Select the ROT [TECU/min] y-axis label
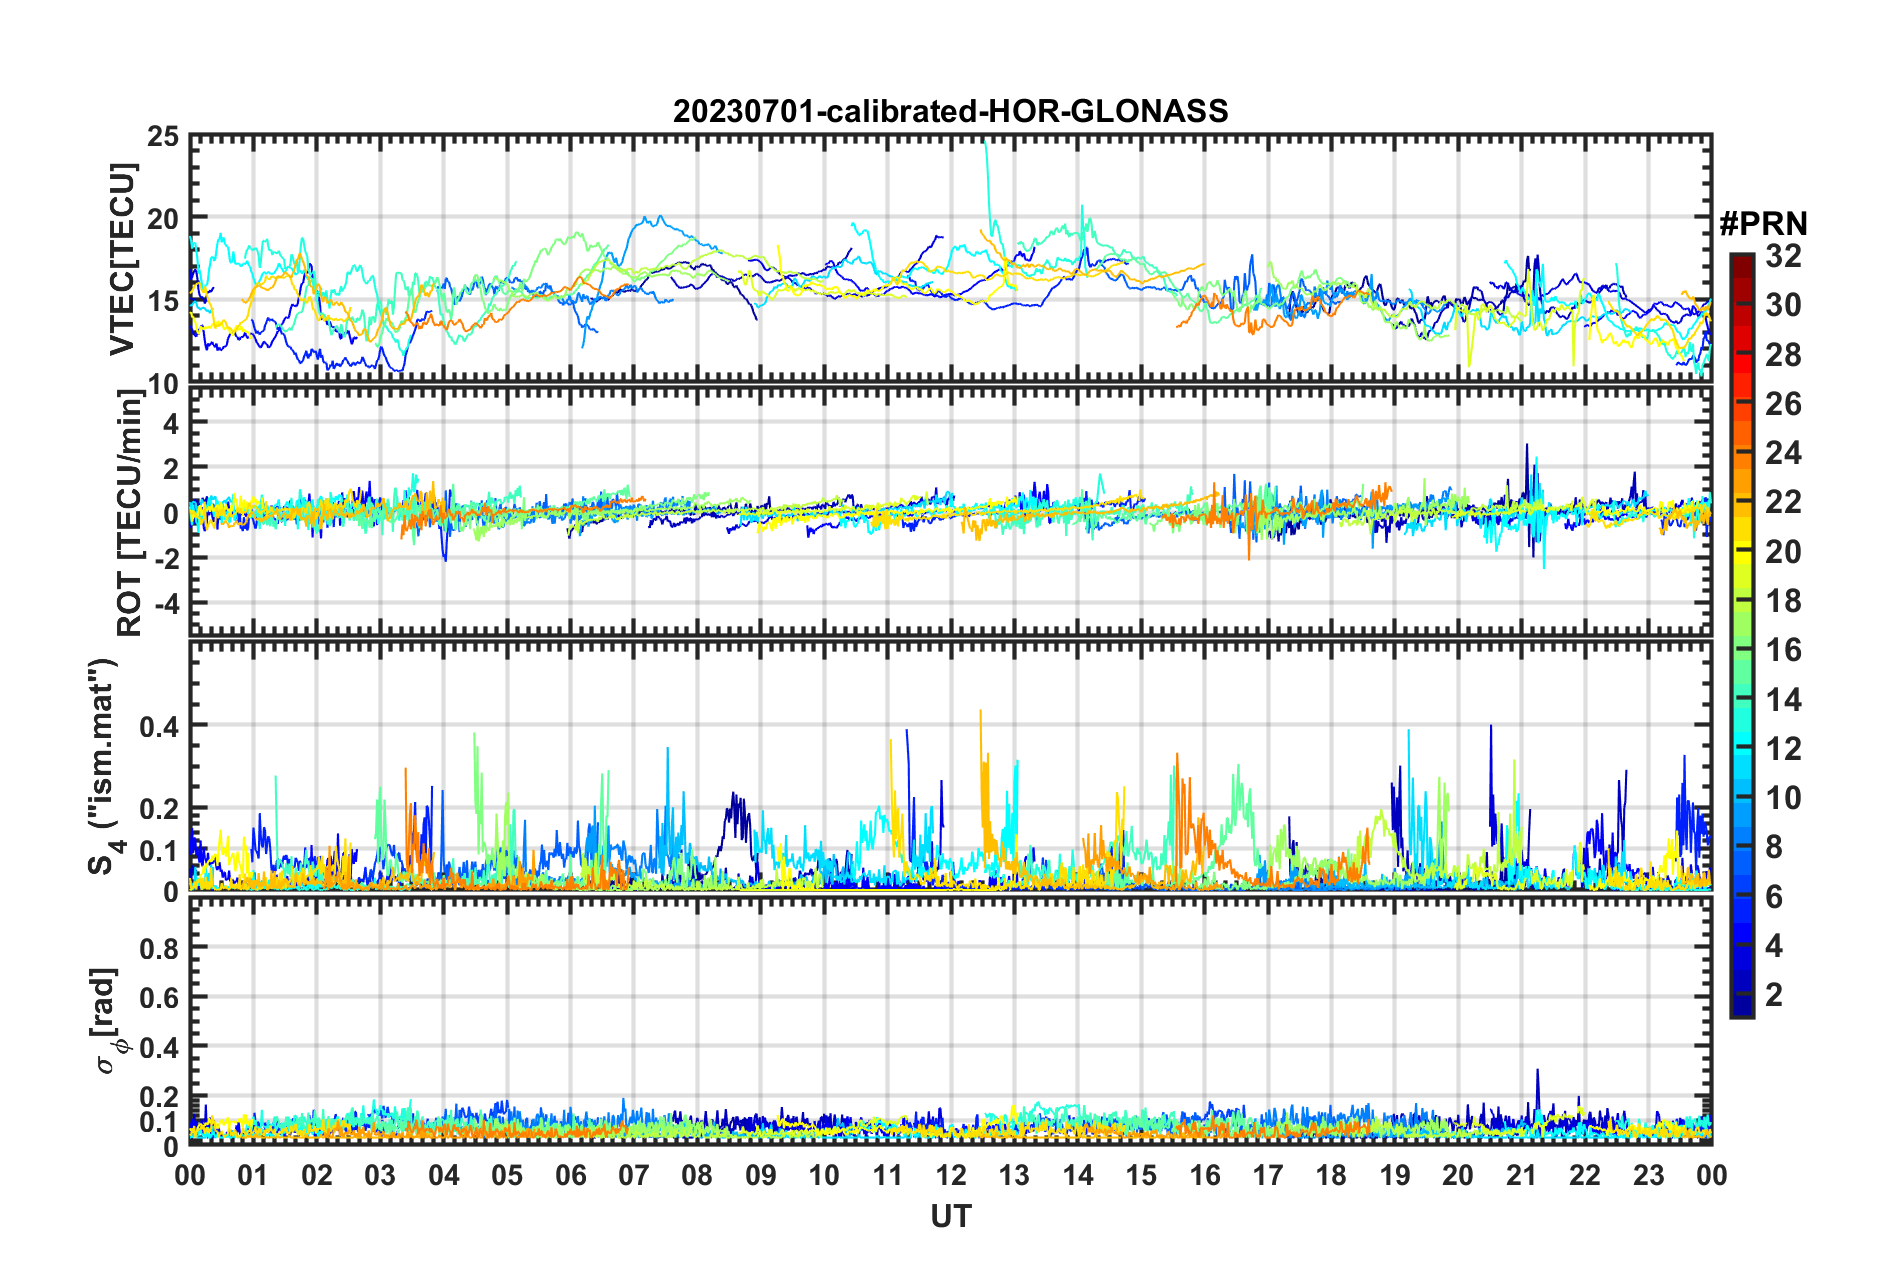This screenshot has height=1272, width=1902. click(129, 513)
